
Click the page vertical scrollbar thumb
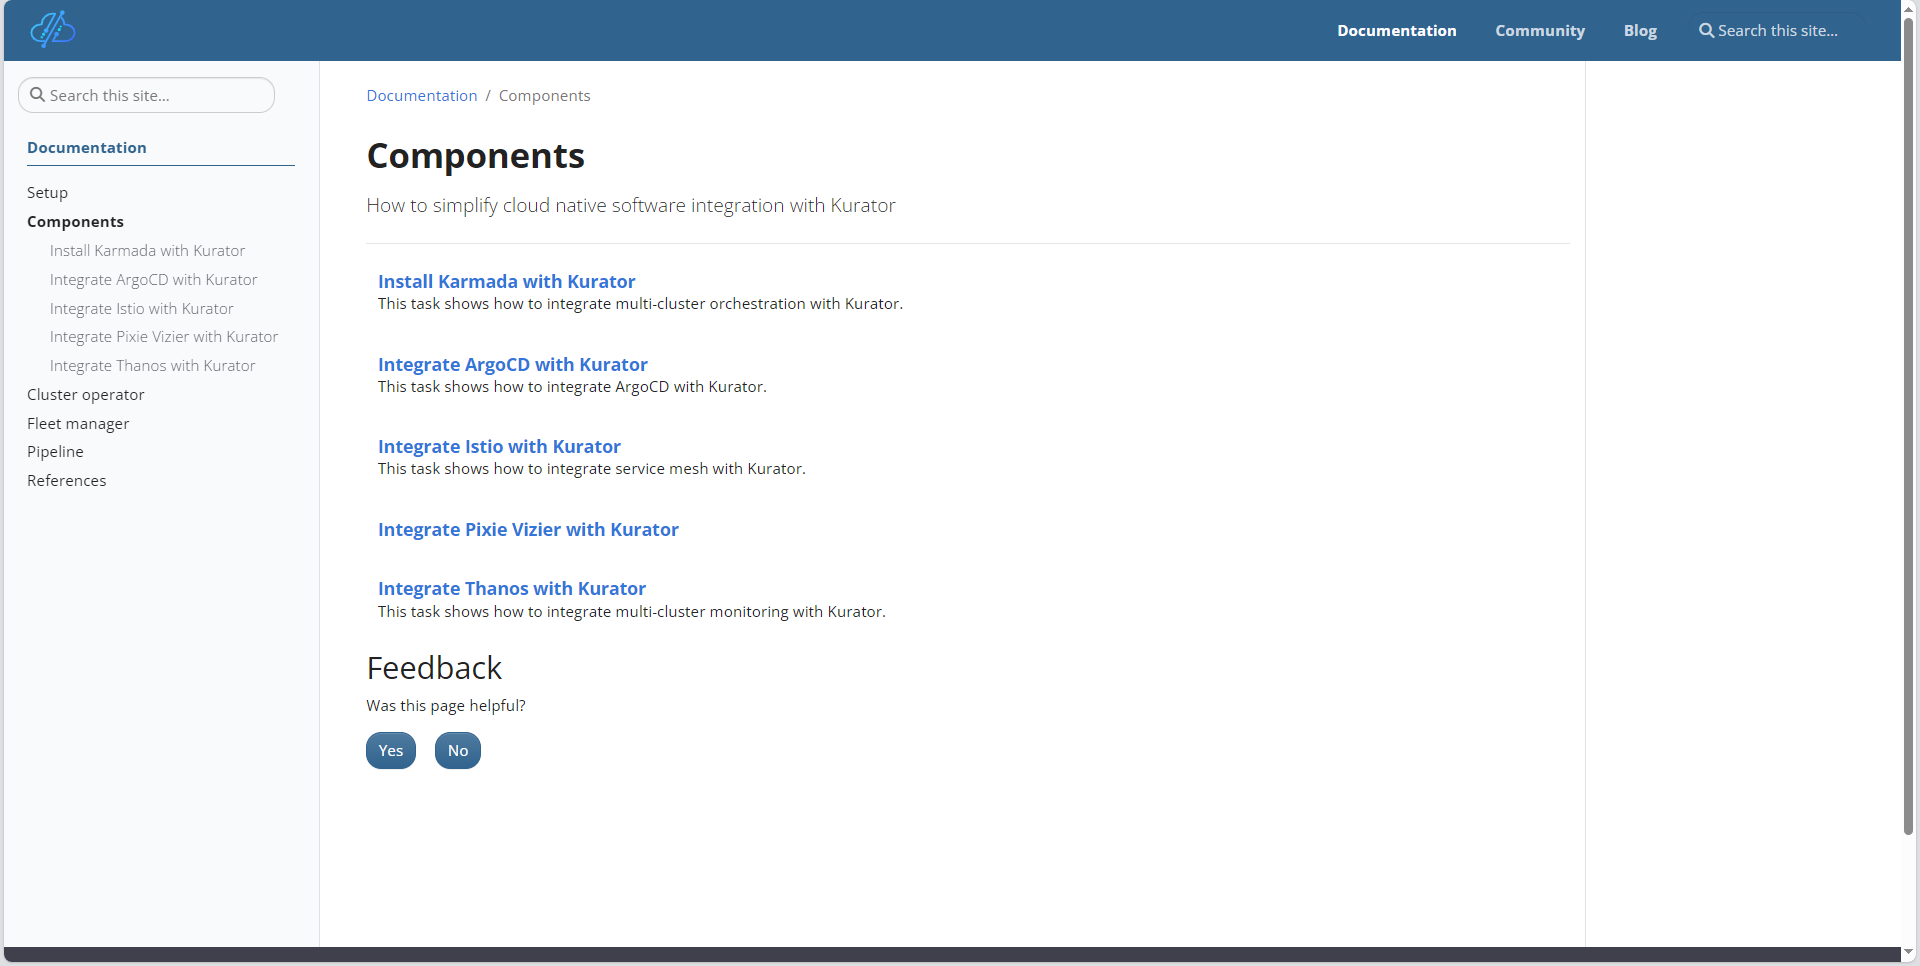[x=1908, y=425]
